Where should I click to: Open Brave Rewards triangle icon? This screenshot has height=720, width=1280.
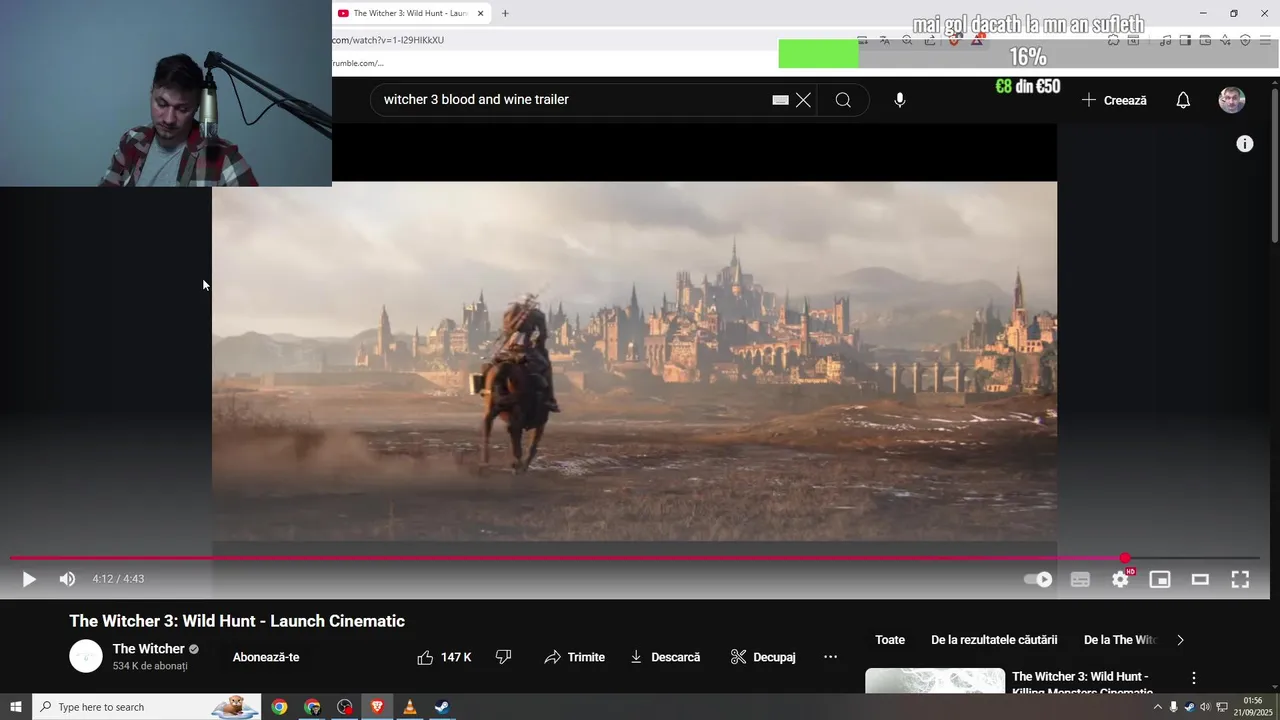click(977, 40)
